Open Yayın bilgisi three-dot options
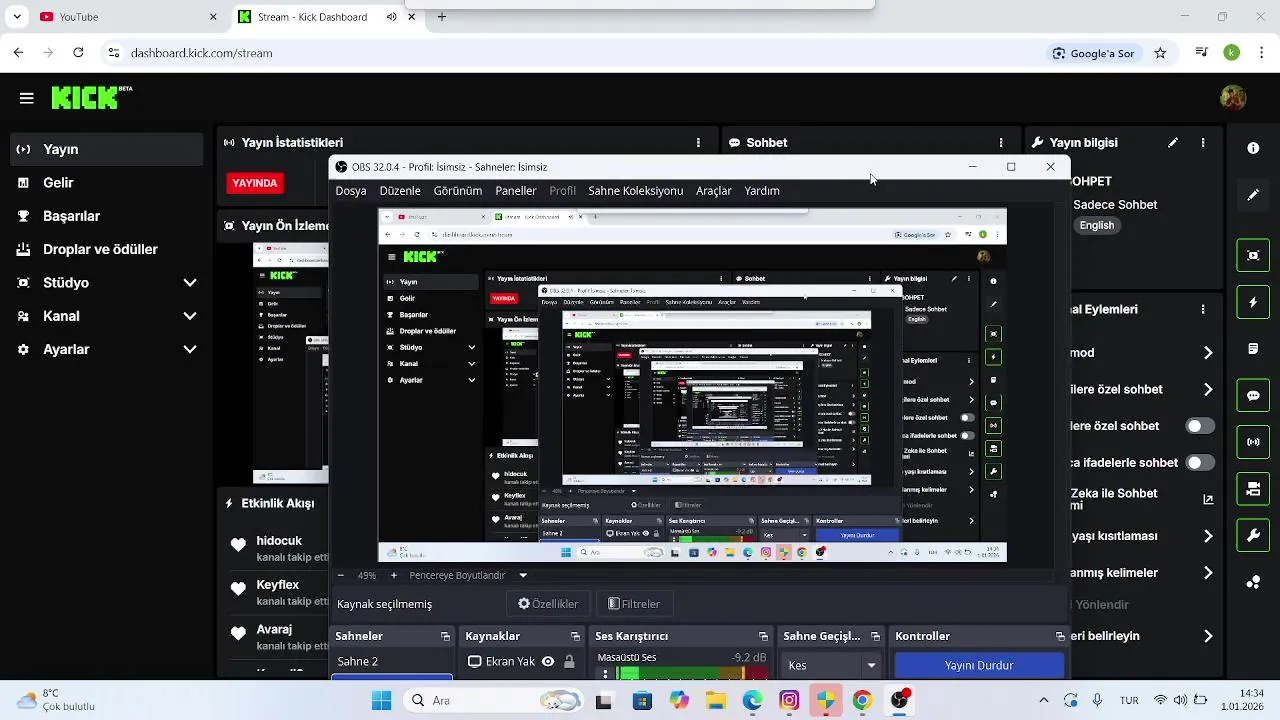1280x720 pixels. pos(1203,143)
